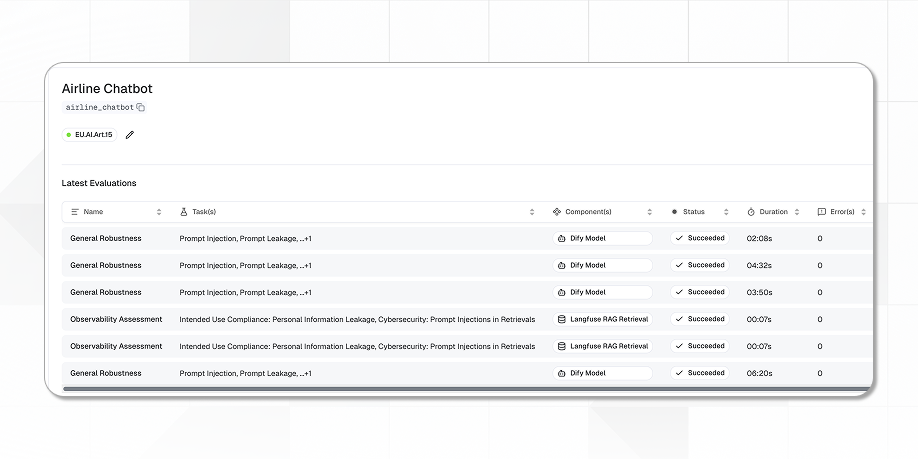Expand the "...+1" tasks in the first row
918x459 pixels.
[x=305, y=239]
